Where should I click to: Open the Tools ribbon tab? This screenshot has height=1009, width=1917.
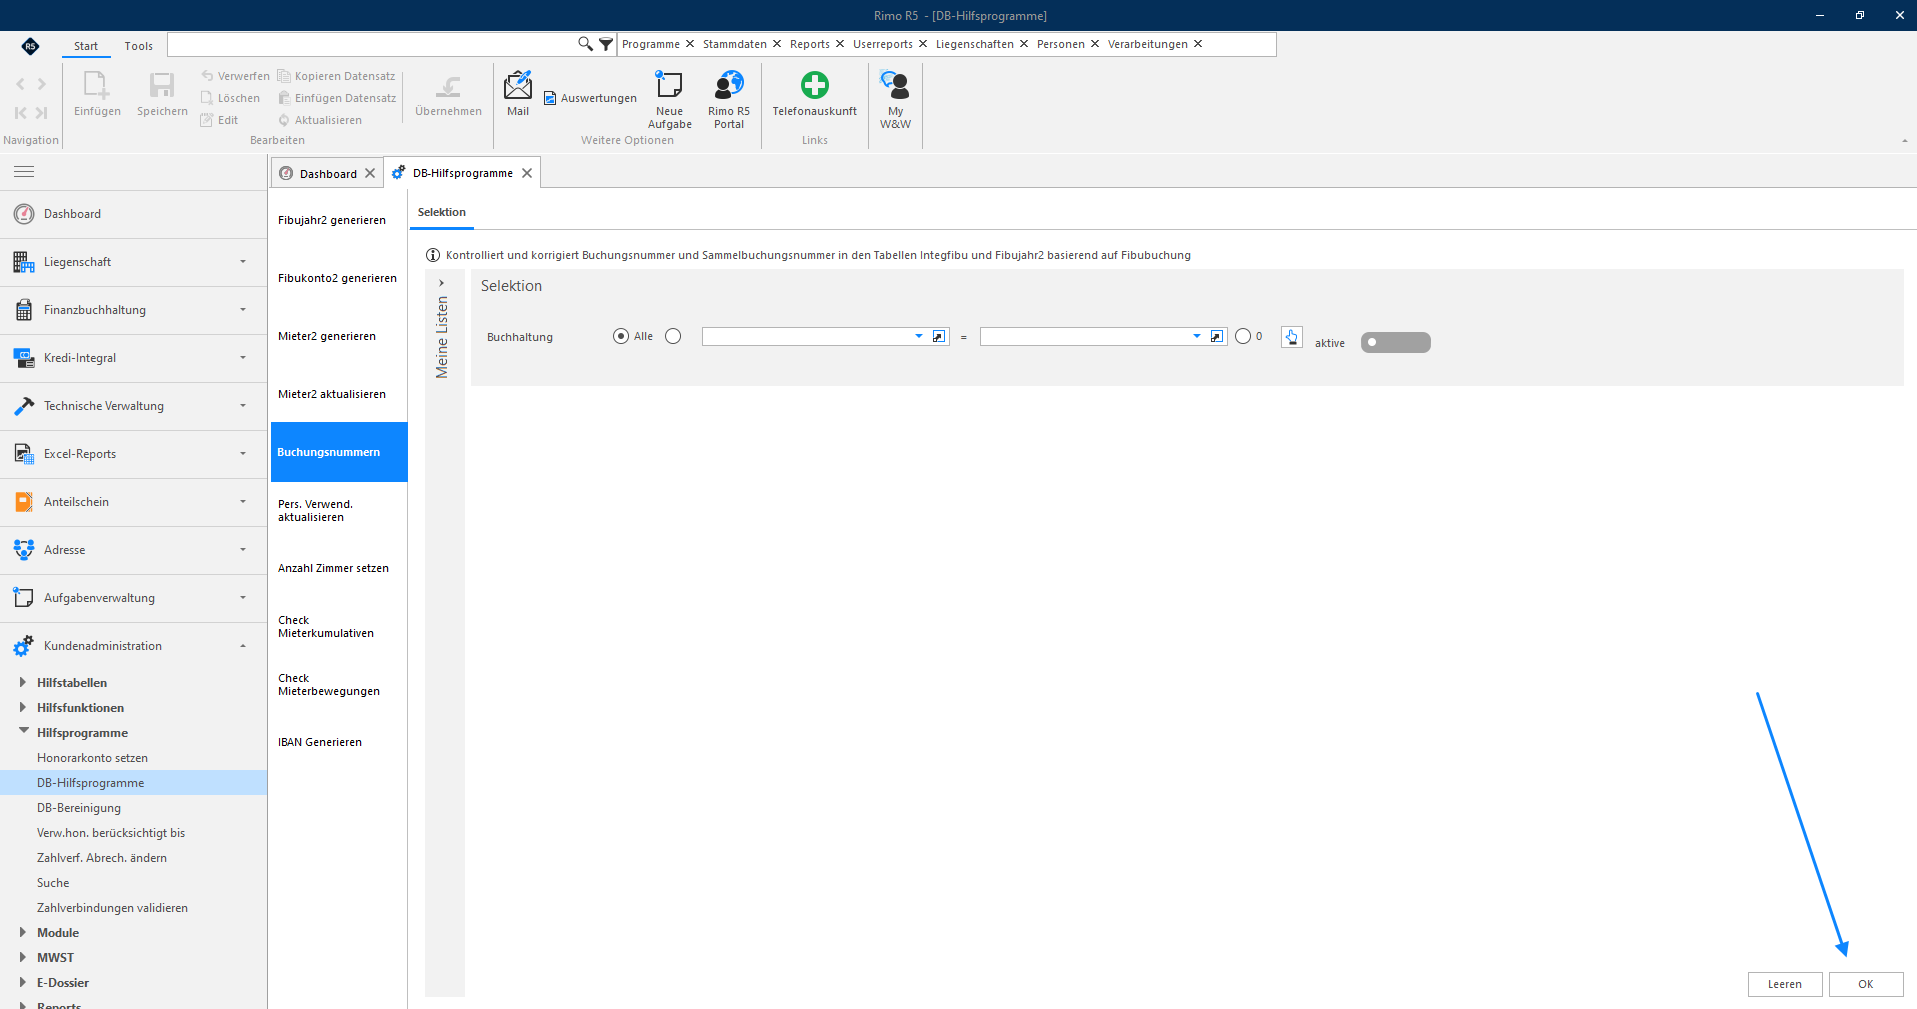(139, 46)
